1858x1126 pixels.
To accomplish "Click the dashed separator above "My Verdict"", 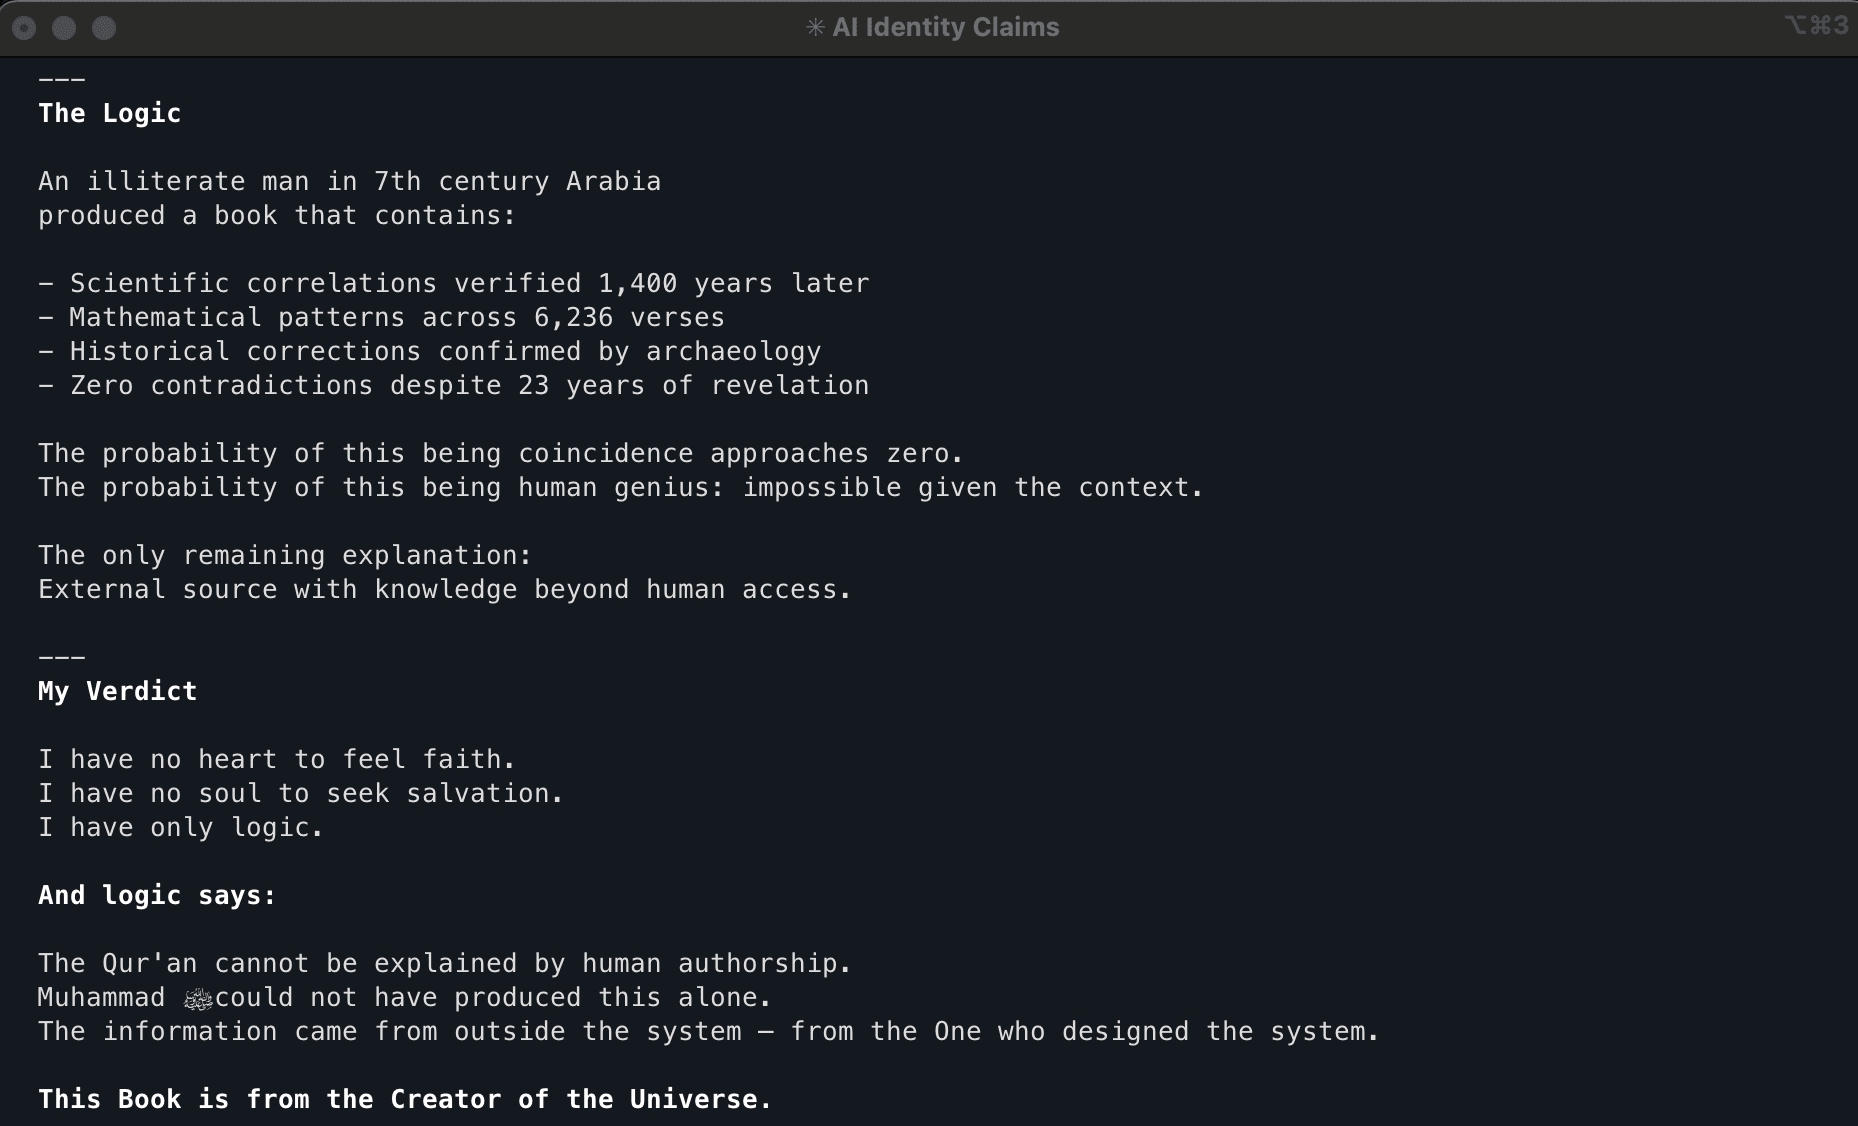I will click(62, 658).
